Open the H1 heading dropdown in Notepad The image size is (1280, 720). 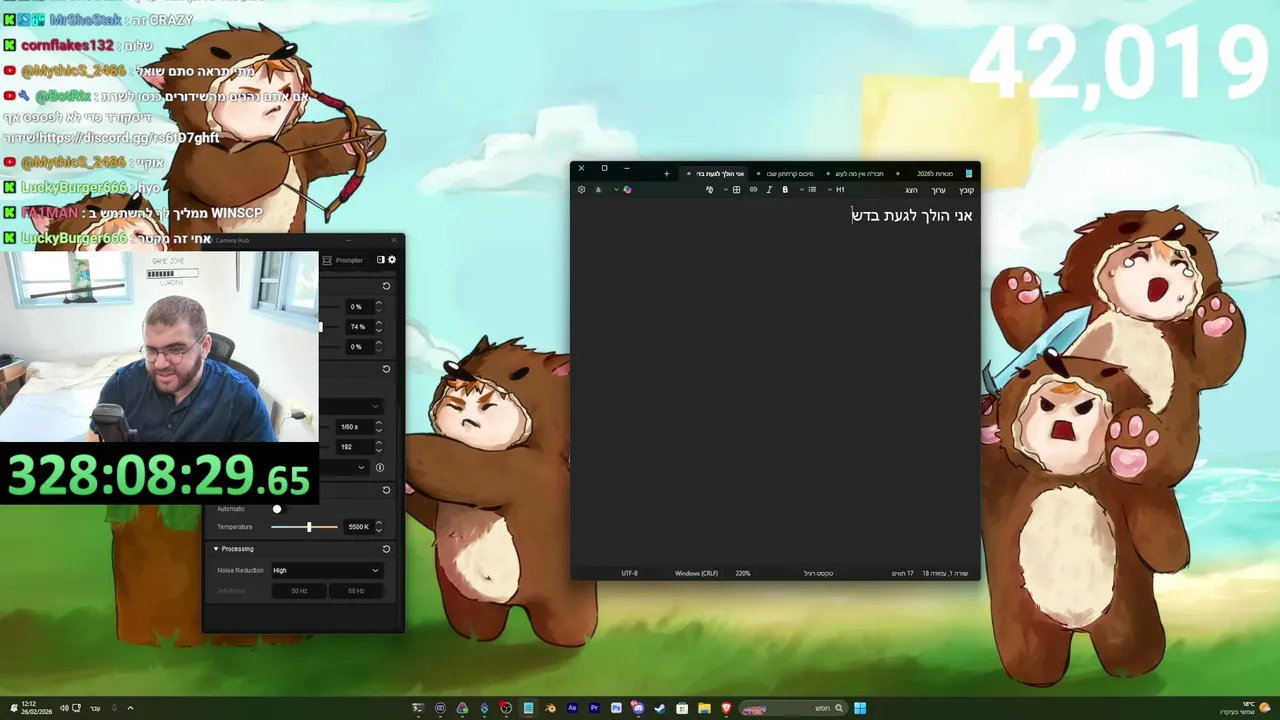click(x=840, y=190)
